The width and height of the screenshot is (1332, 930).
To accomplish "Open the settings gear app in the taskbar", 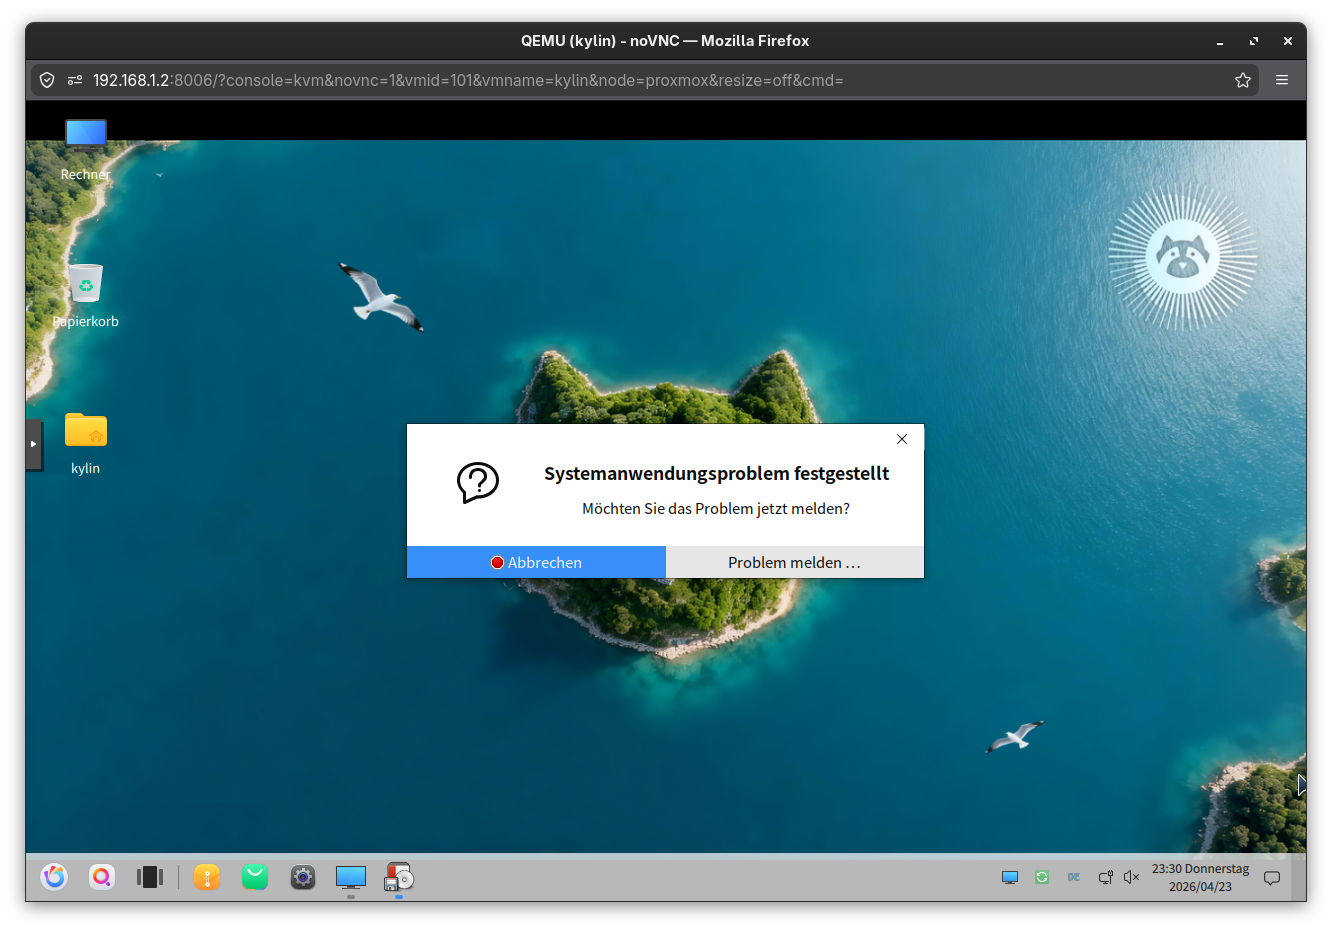I will (x=303, y=877).
